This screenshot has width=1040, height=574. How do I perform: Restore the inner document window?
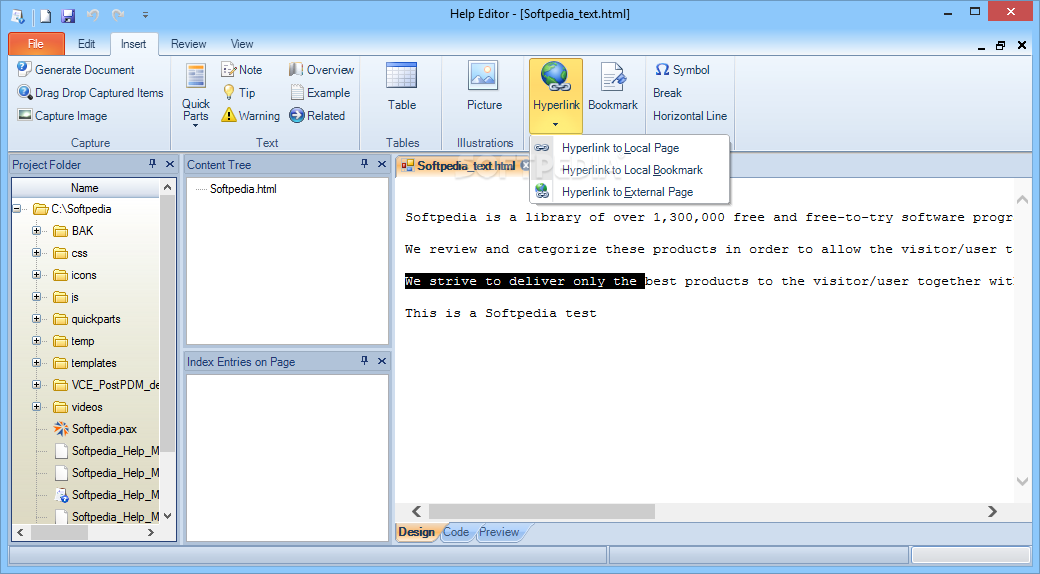pyautogui.click(x=1001, y=45)
